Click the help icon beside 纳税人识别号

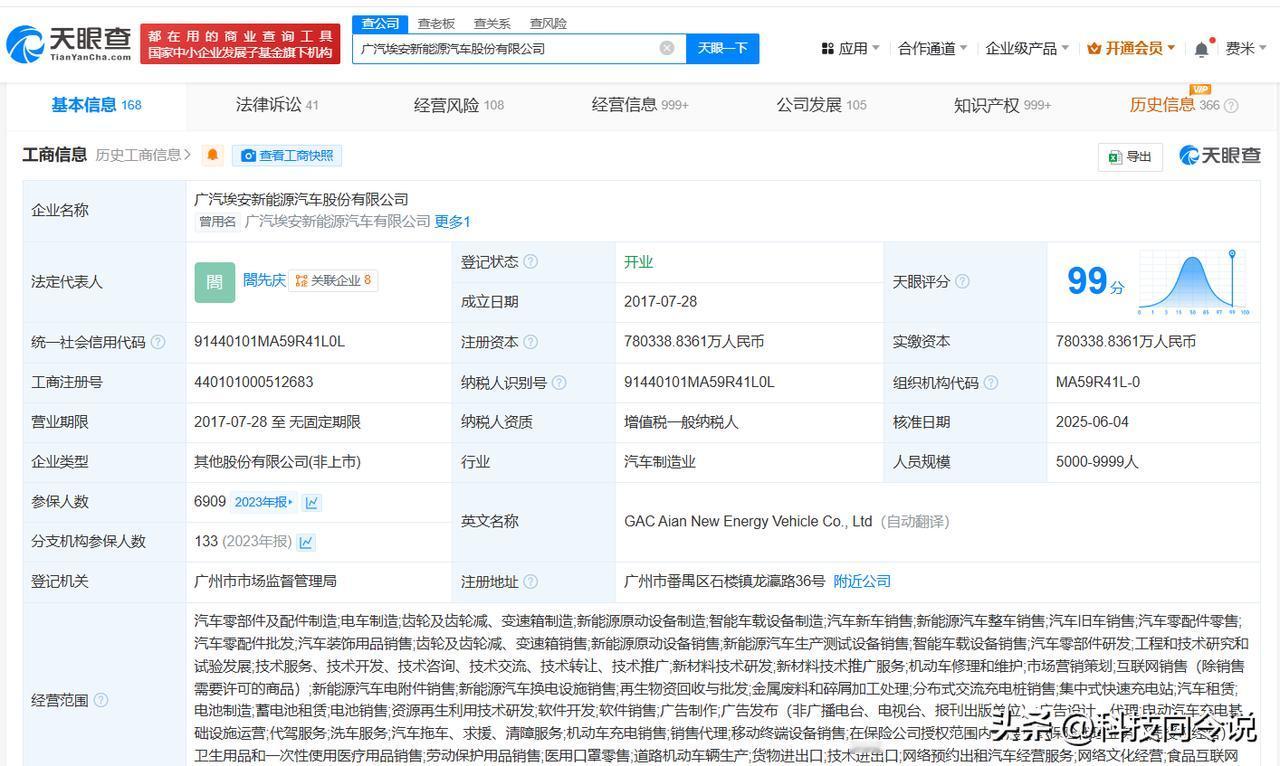pos(559,382)
